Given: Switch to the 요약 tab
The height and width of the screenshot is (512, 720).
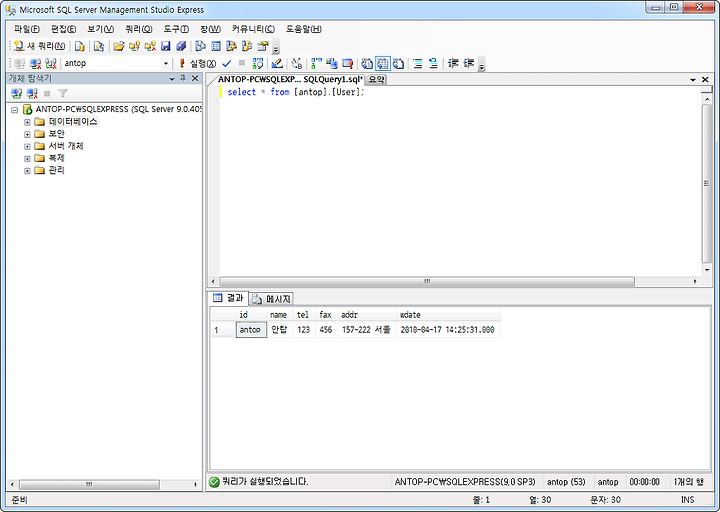Looking at the screenshot, I should (x=376, y=79).
